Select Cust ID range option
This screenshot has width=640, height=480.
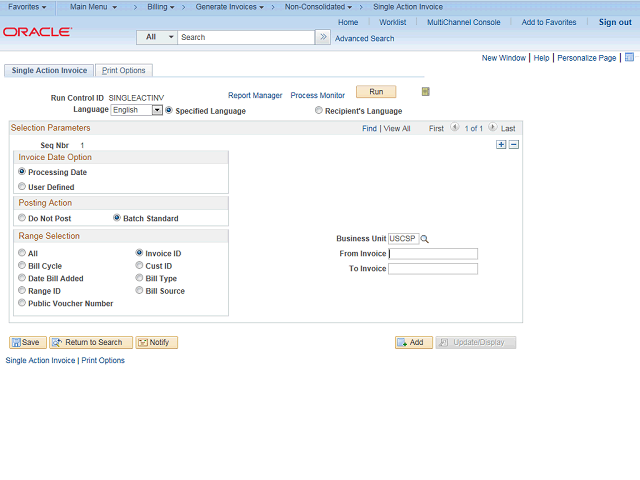point(139,265)
